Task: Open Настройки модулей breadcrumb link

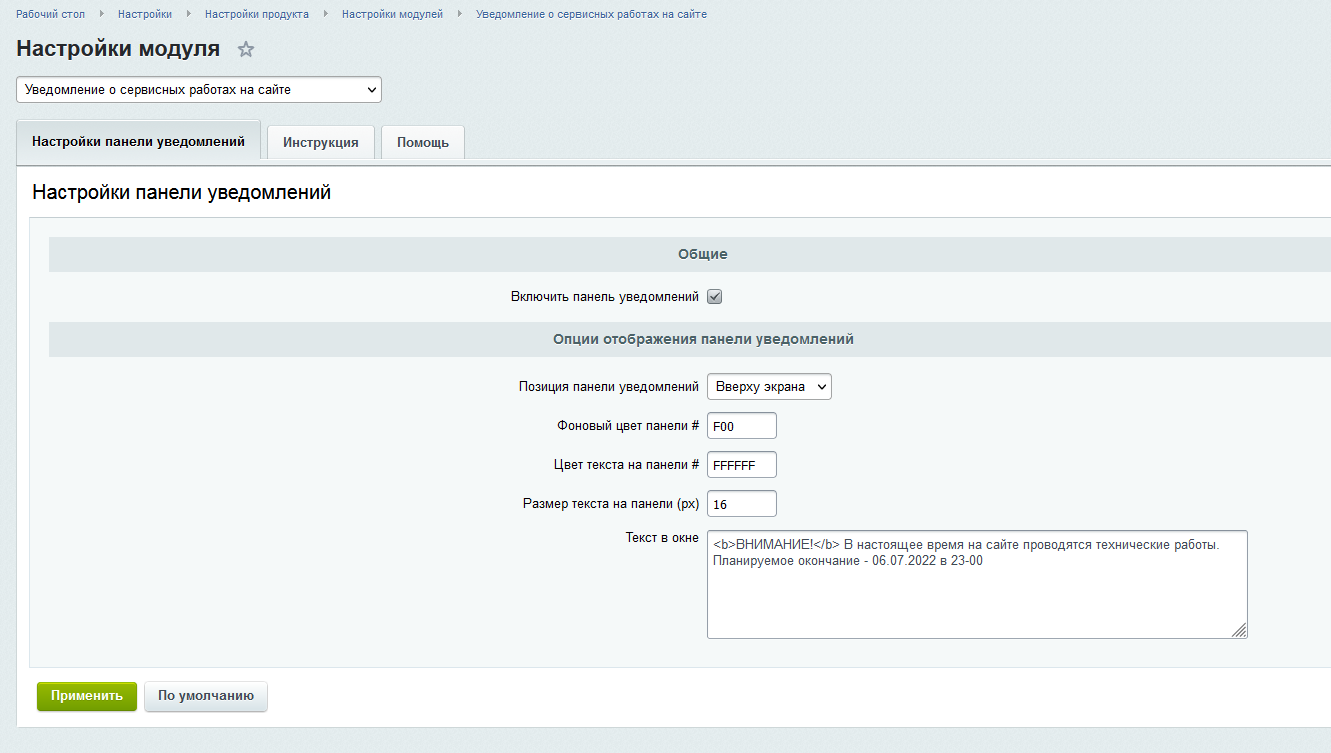Action: click(x=392, y=14)
